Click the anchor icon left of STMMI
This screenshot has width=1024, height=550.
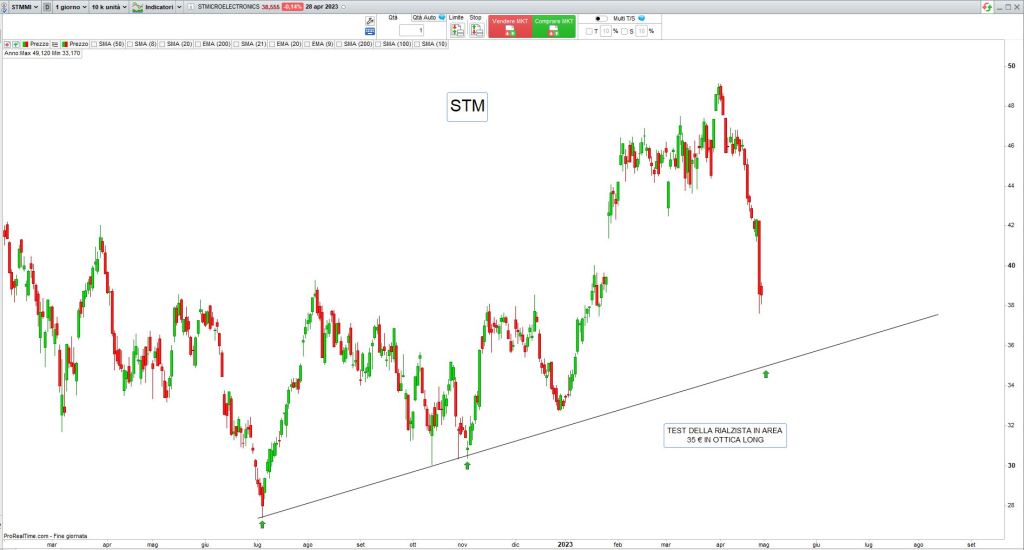pyautogui.click(x=4, y=7)
